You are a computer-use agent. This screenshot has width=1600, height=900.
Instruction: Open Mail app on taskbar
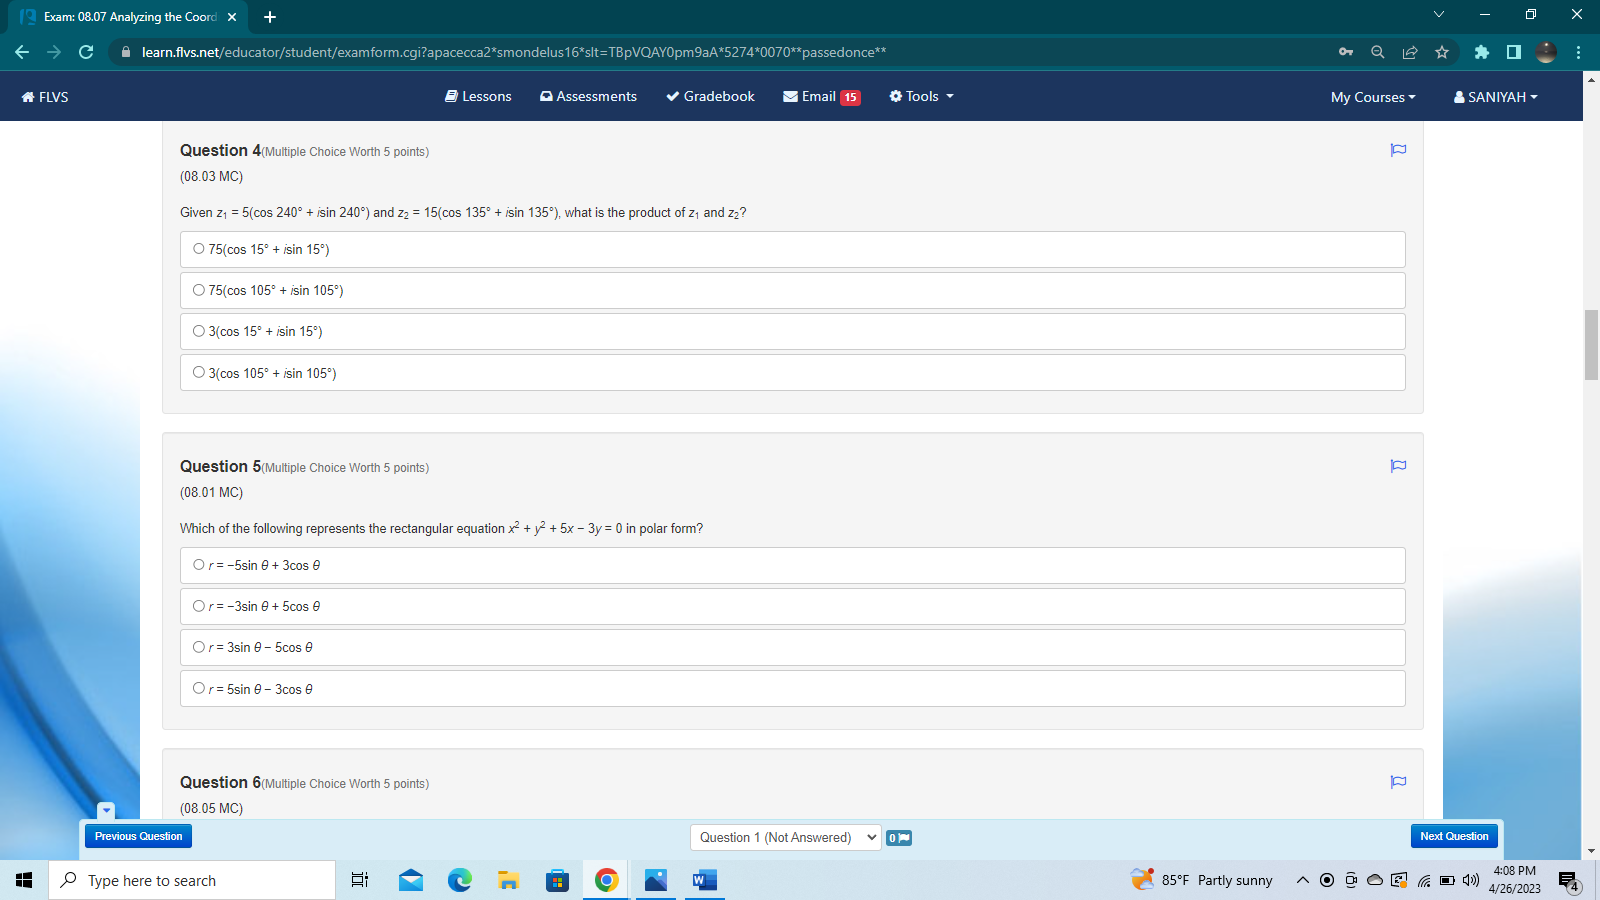(x=411, y=880)
